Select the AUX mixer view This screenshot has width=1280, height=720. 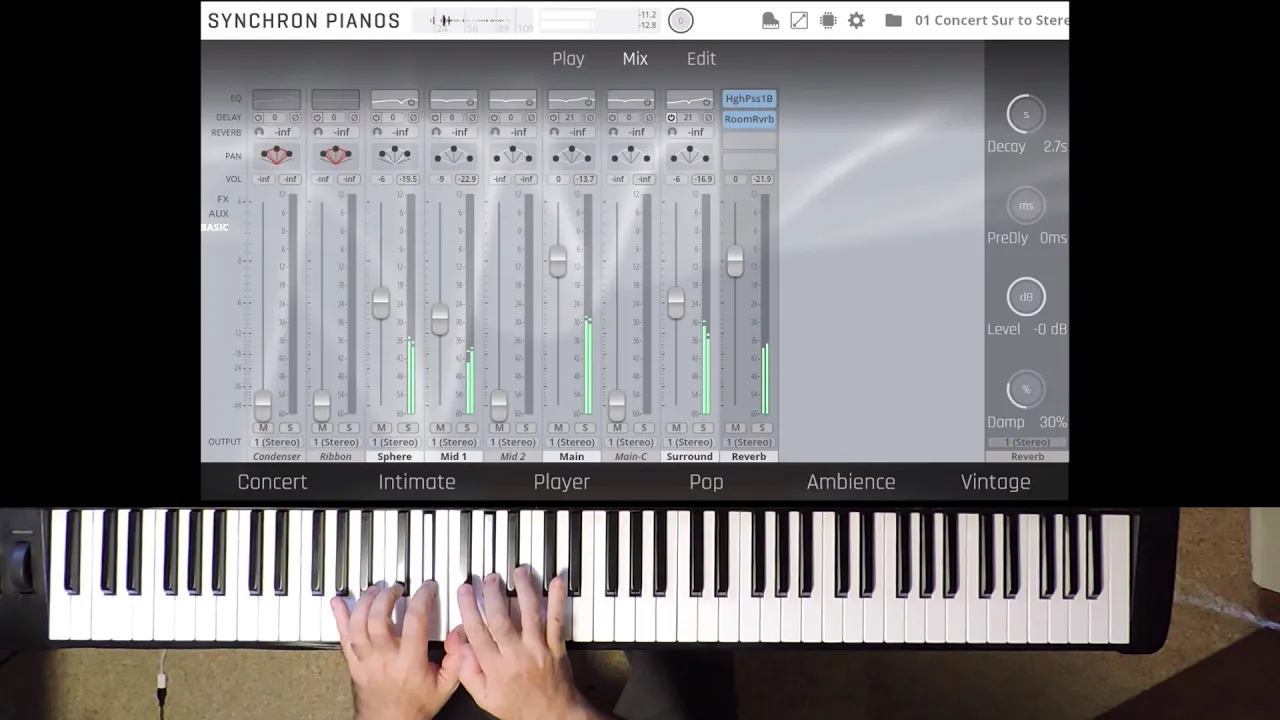point(218,213)
